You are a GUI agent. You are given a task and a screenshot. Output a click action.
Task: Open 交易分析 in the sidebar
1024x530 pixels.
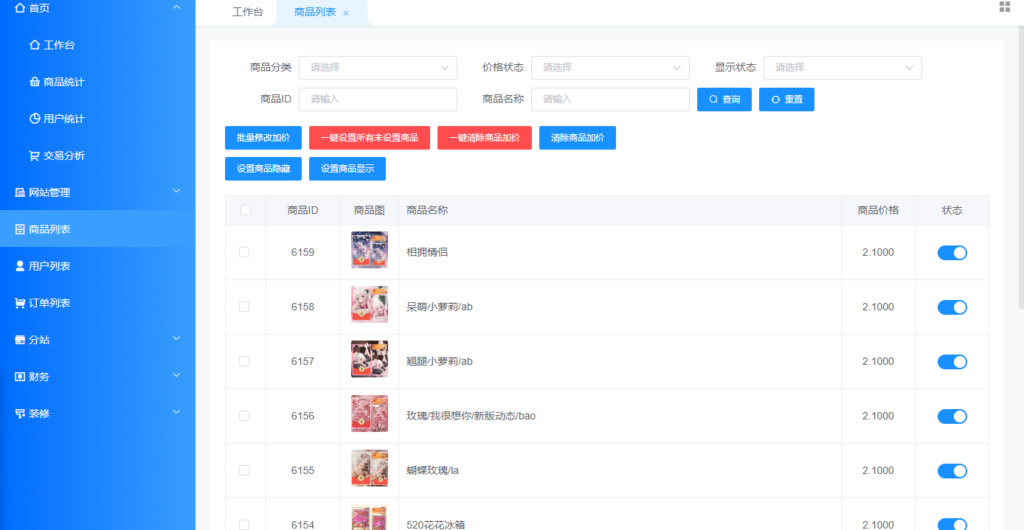point(64,156)
